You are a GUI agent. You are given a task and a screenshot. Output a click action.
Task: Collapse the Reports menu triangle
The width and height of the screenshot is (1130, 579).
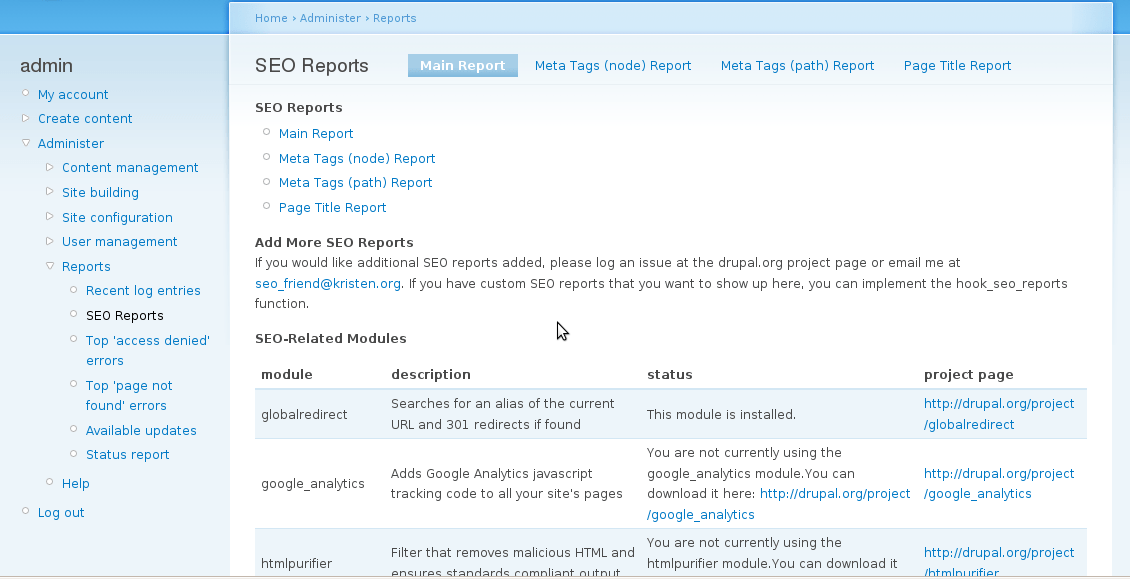[50, 265]
